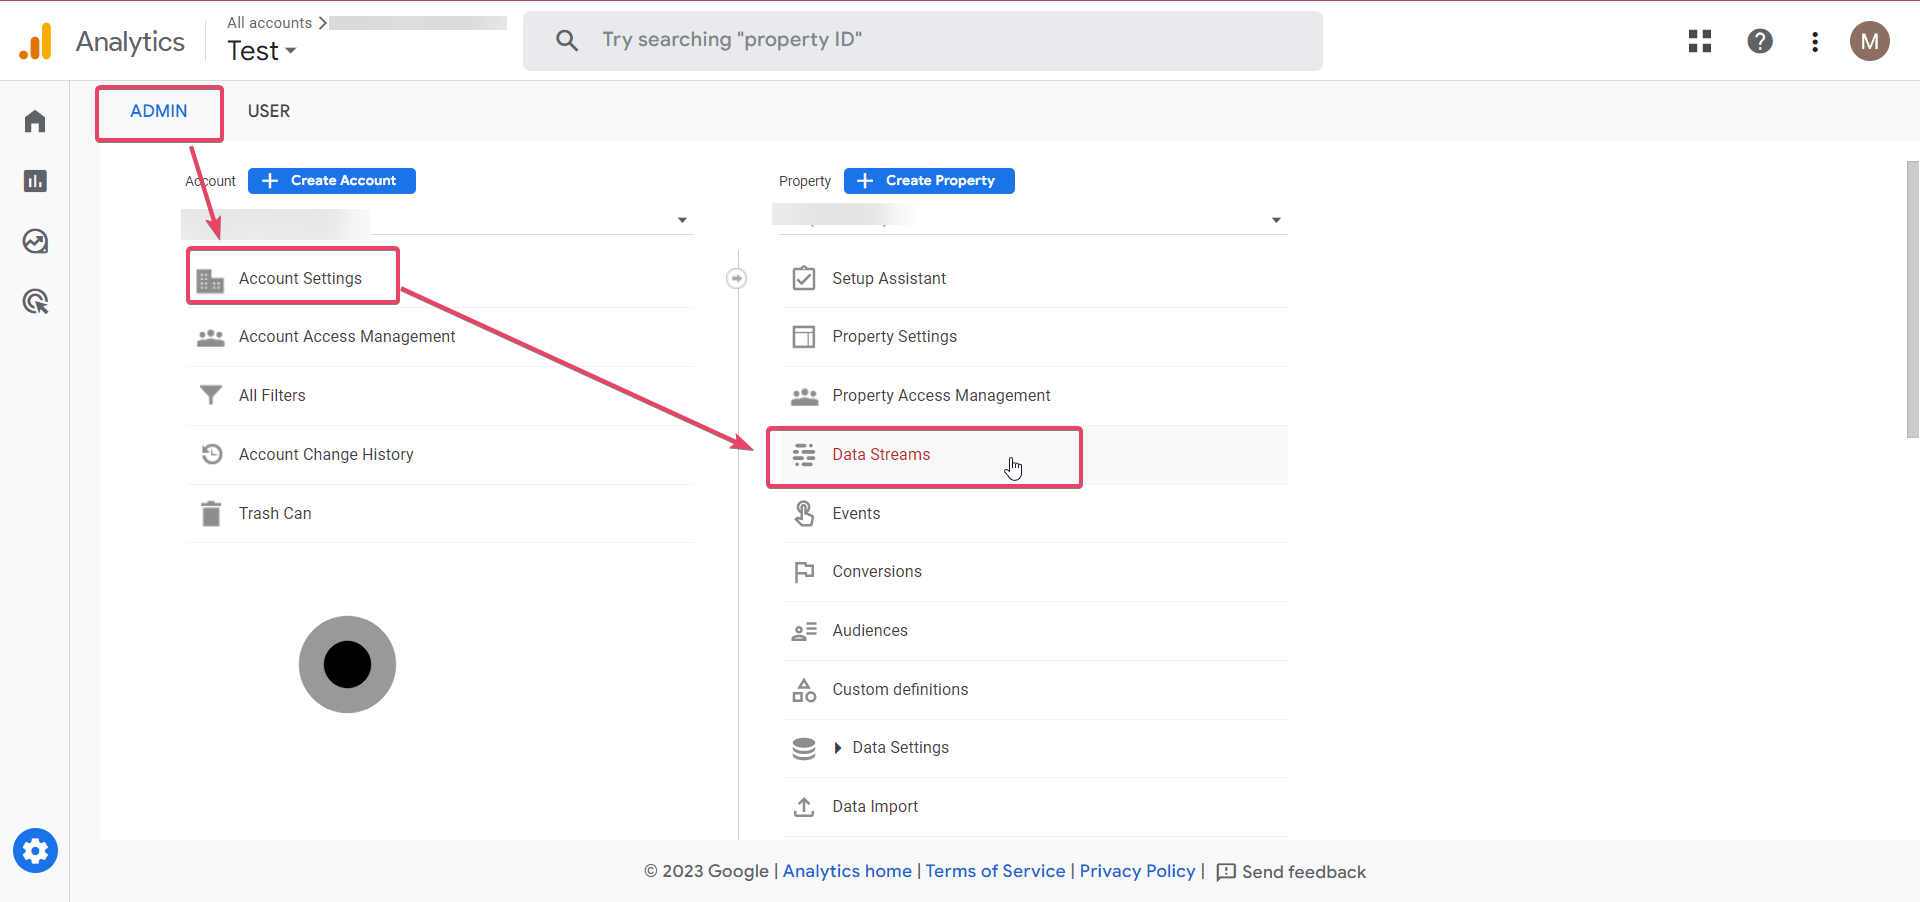The width and height of the screenshot is (1920, 902).
Task: Open the Advertising icon in sidebar
Action: [x=35, y=301]
